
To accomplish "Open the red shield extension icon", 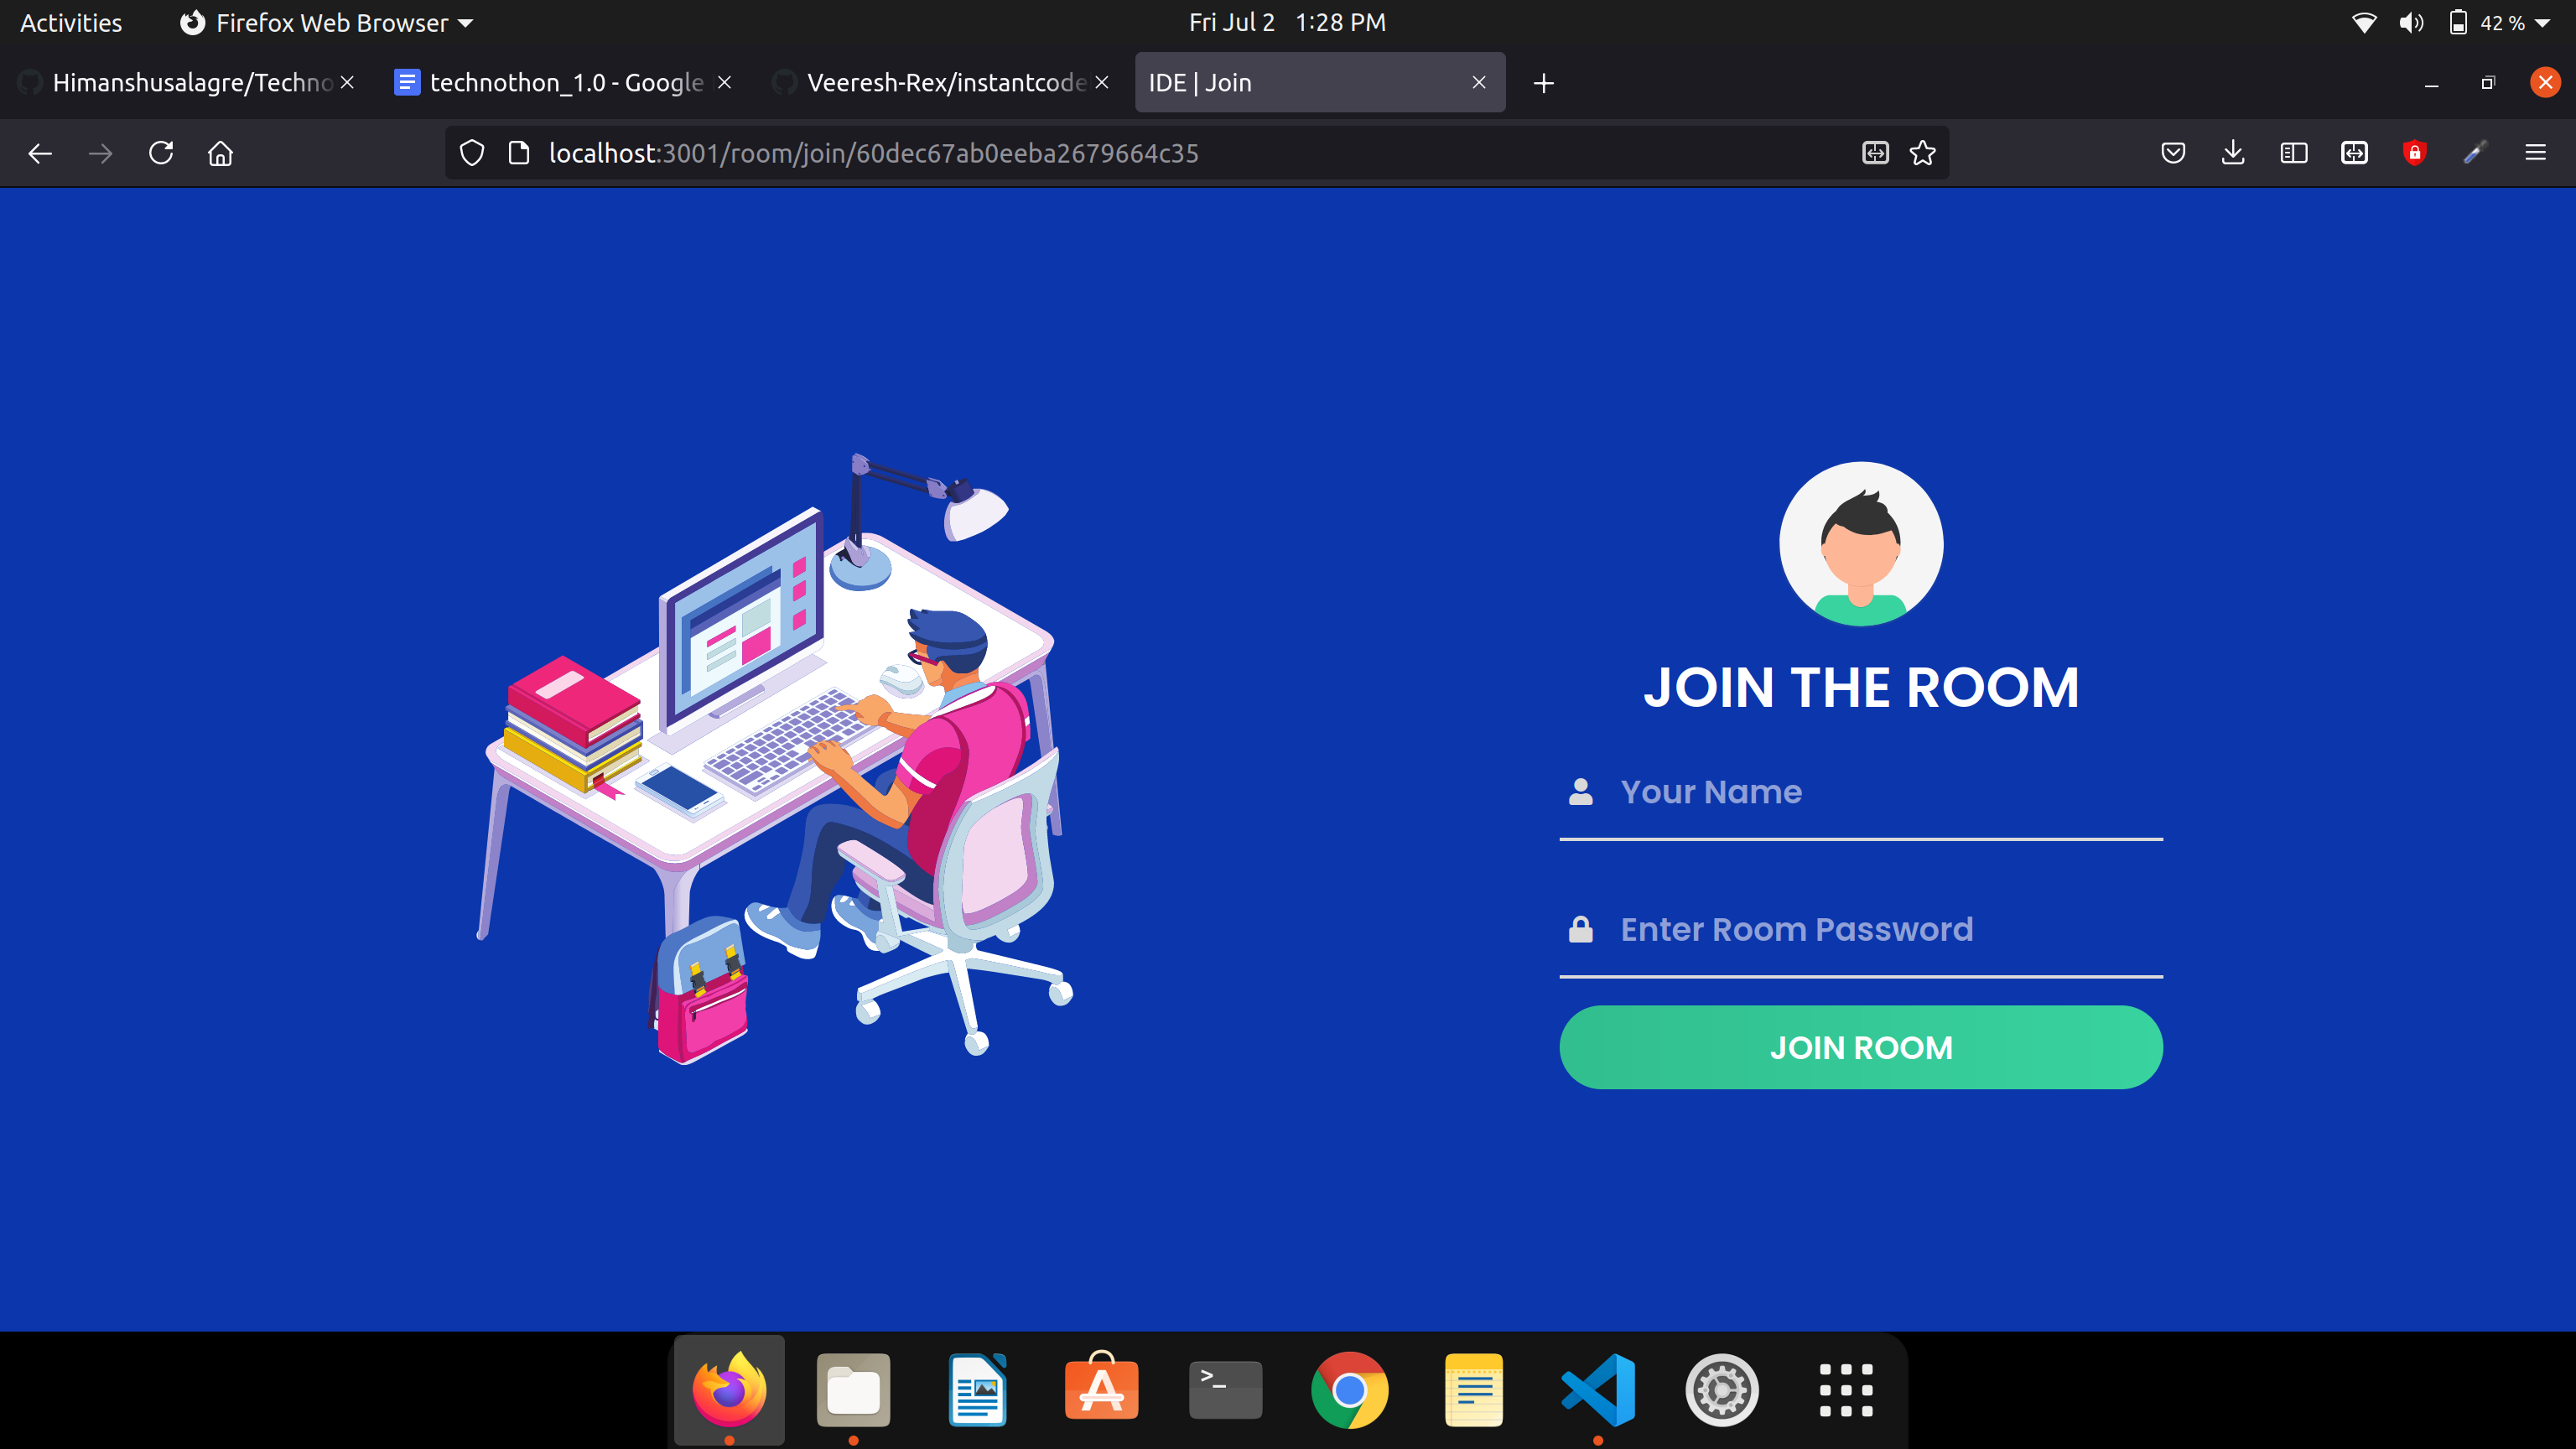I will click(x=2414, y=153).
